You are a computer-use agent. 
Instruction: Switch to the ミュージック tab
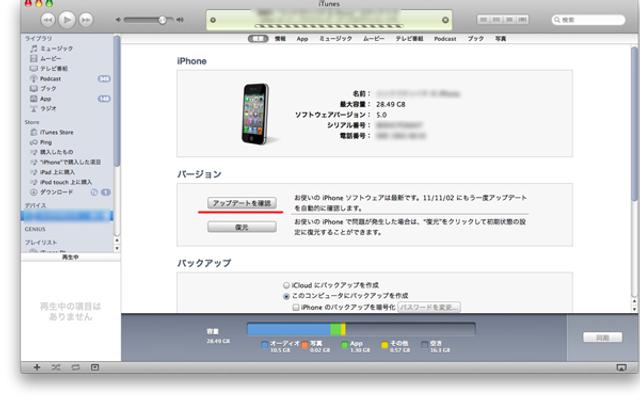point(336,39)
